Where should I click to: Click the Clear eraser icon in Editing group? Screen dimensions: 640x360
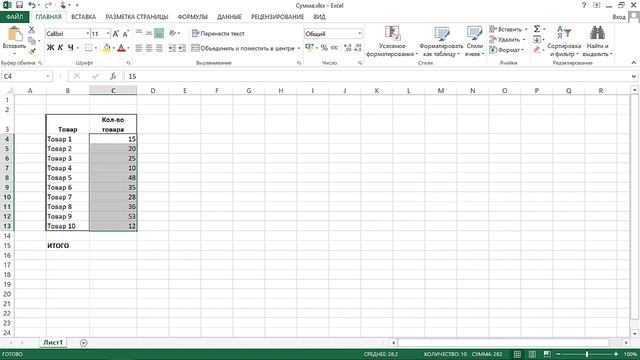(x=537, y=49)
